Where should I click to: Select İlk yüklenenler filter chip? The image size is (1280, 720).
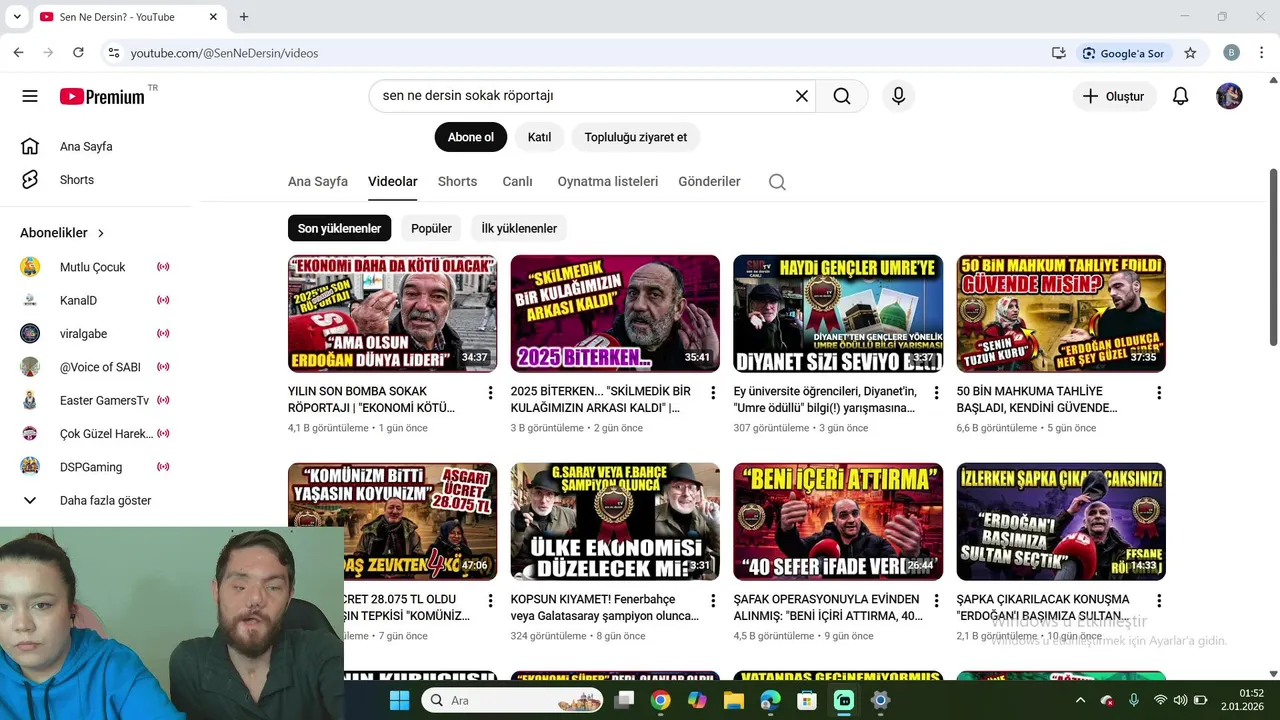pyautogui.click(x=519, y=228)
